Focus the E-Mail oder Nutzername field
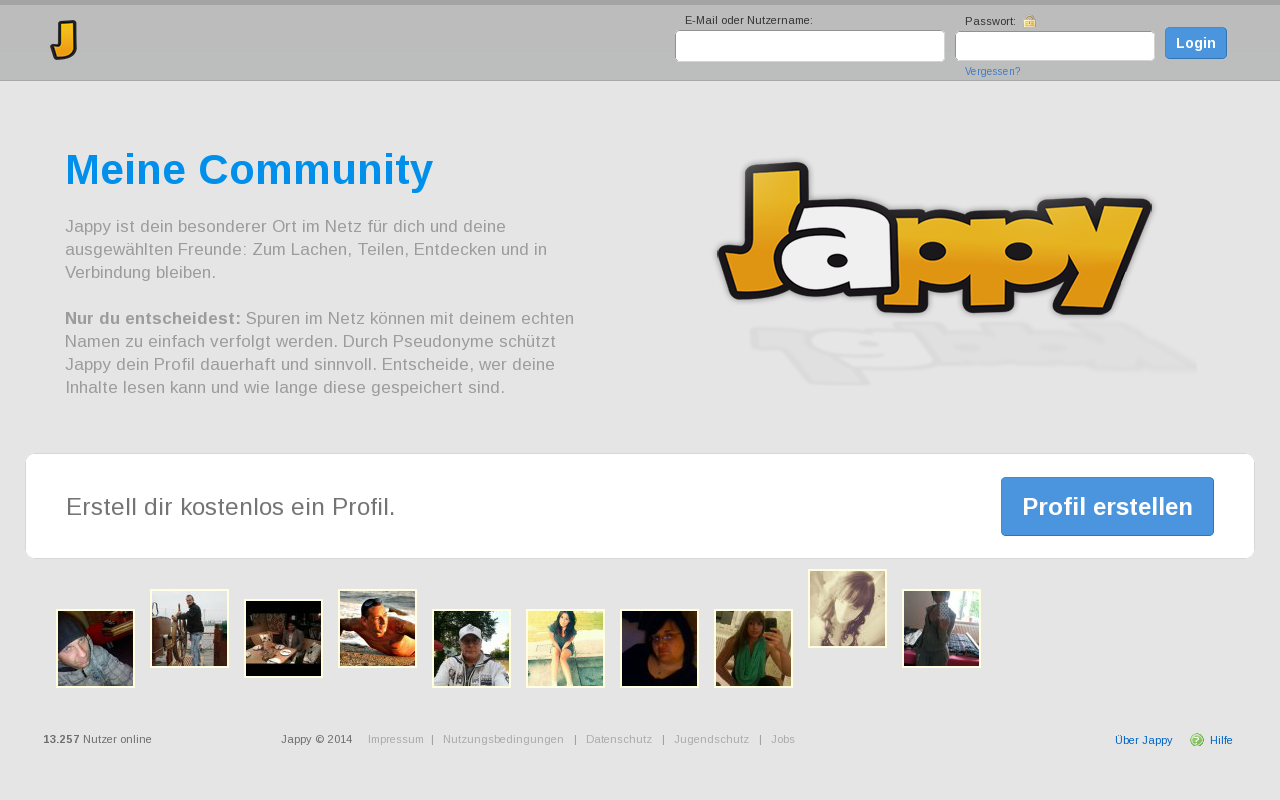Image resolution: width=1280 pixels, height=800 pixels. 810,46
